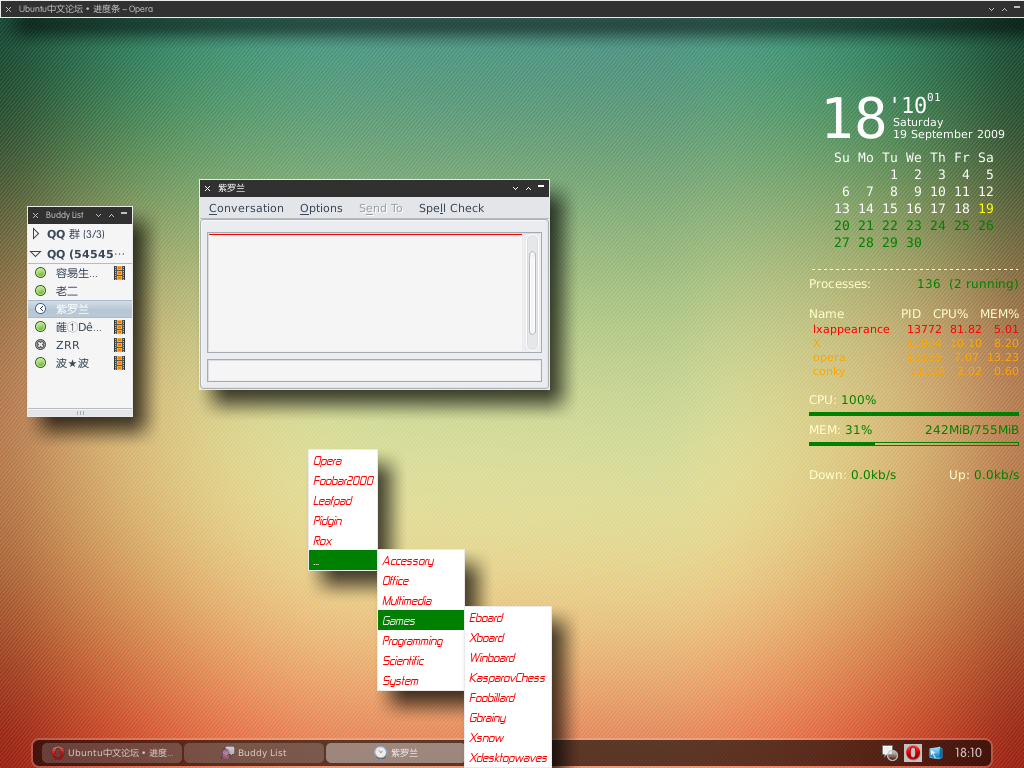The width and height of the screenshot is (1024, 768).
Task: Click the down-arrow button in 紫罗兰 window title bar
Action: (x=515, y=188)
